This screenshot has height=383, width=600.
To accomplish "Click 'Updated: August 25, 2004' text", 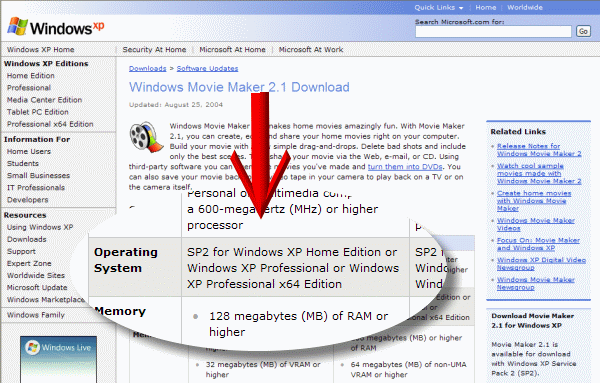I will [176, 104].
